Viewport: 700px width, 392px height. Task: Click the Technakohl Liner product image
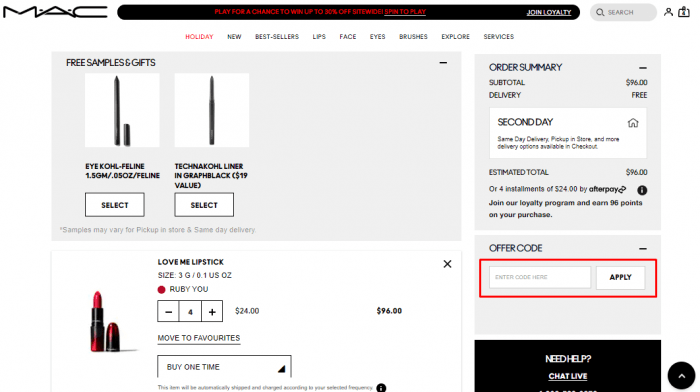(212, 110)
